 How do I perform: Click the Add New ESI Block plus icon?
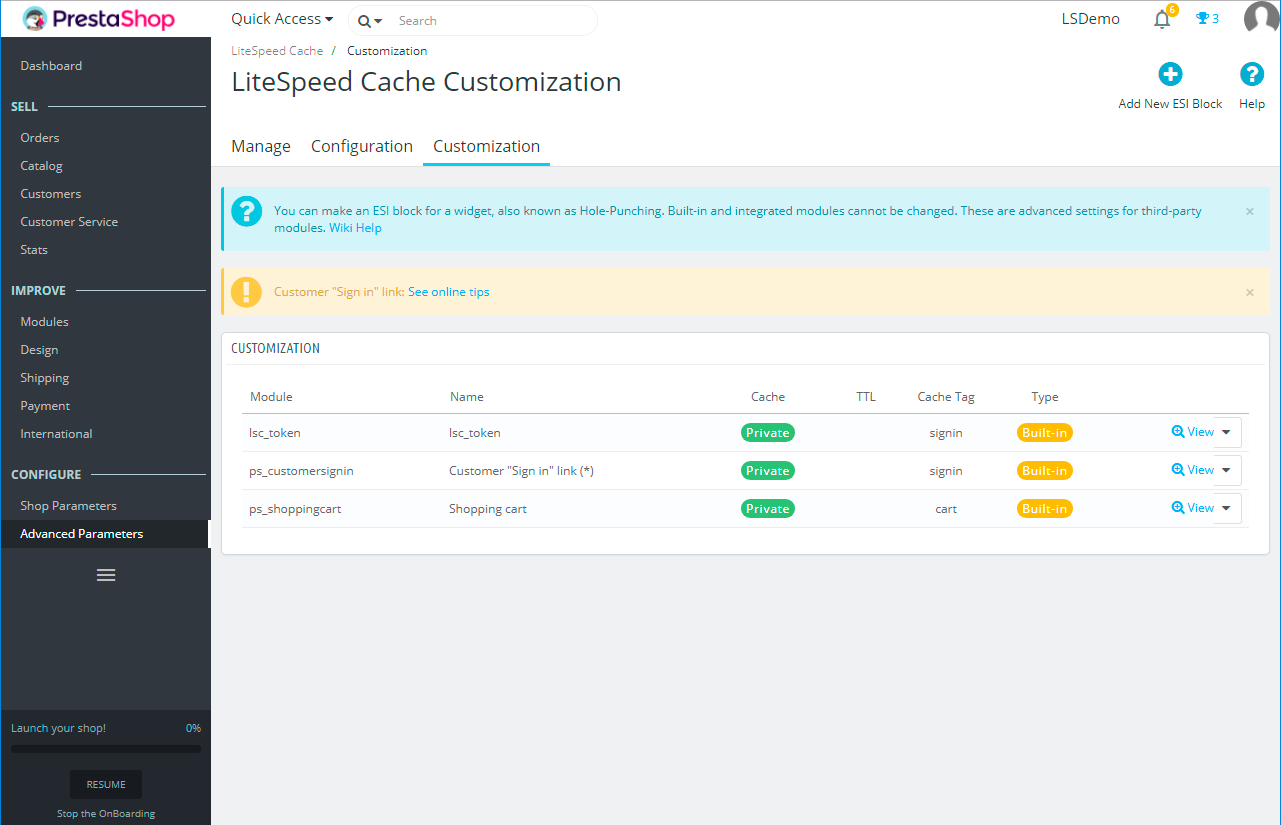[1170, 74]
